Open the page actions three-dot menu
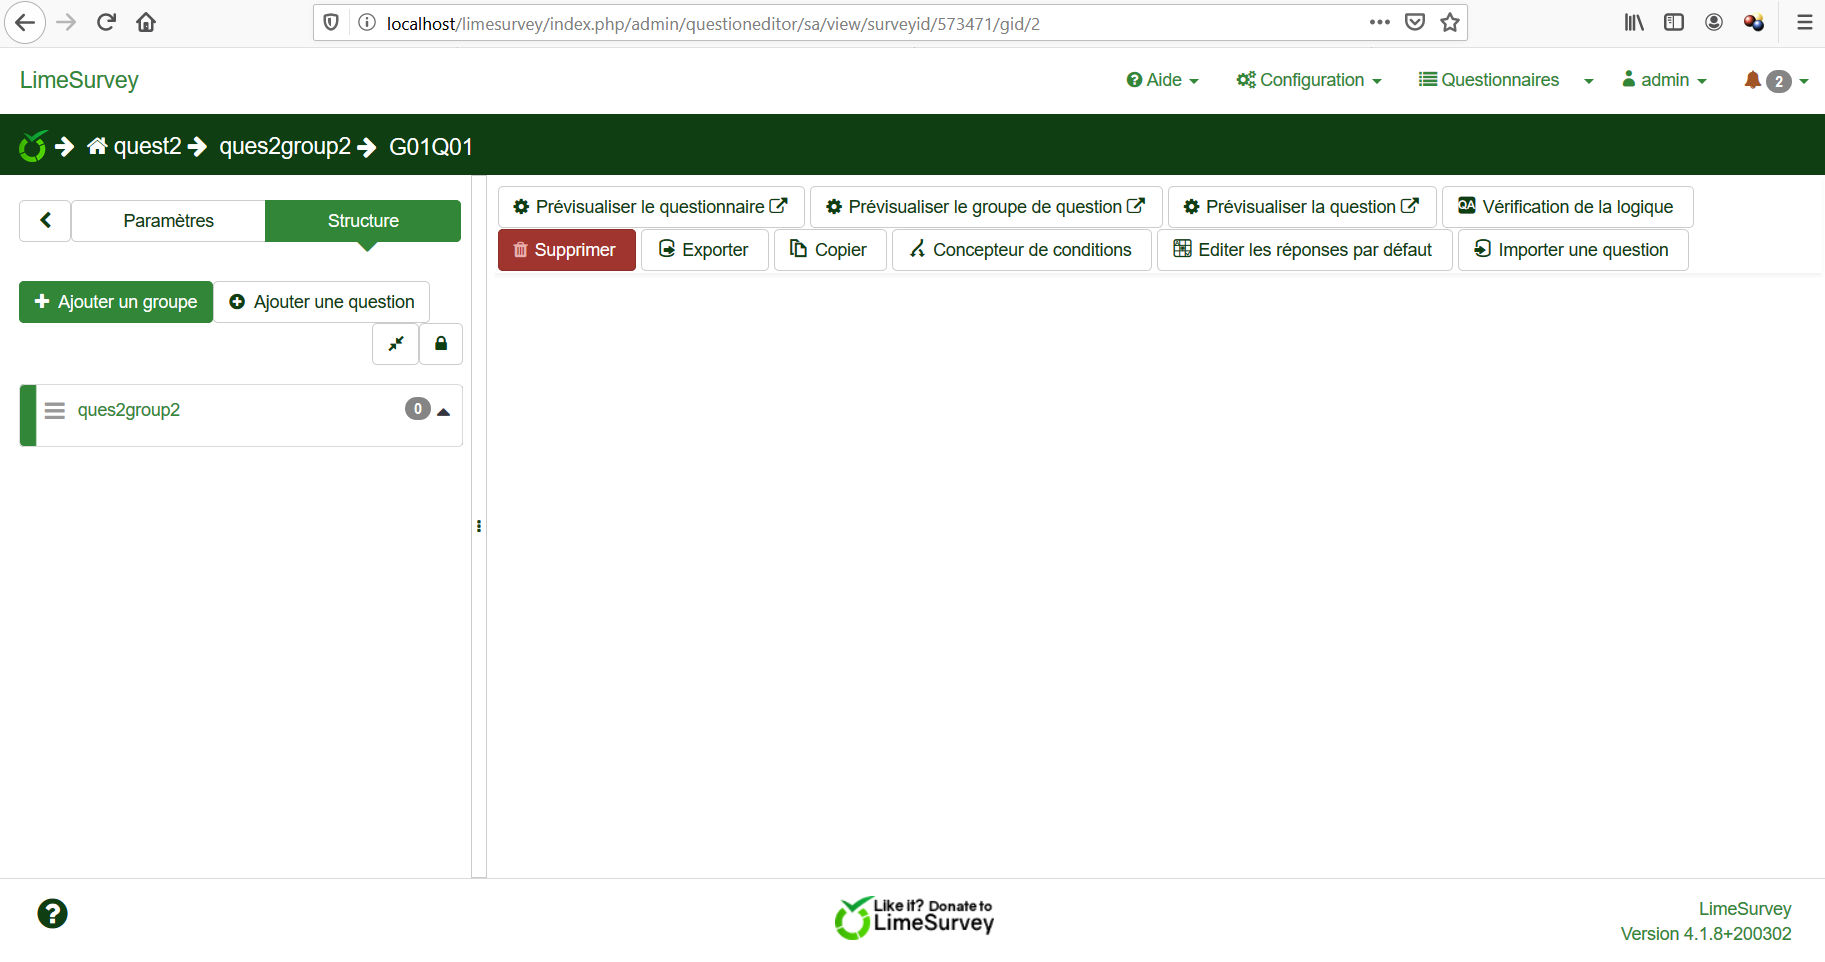 [1380, 22]
